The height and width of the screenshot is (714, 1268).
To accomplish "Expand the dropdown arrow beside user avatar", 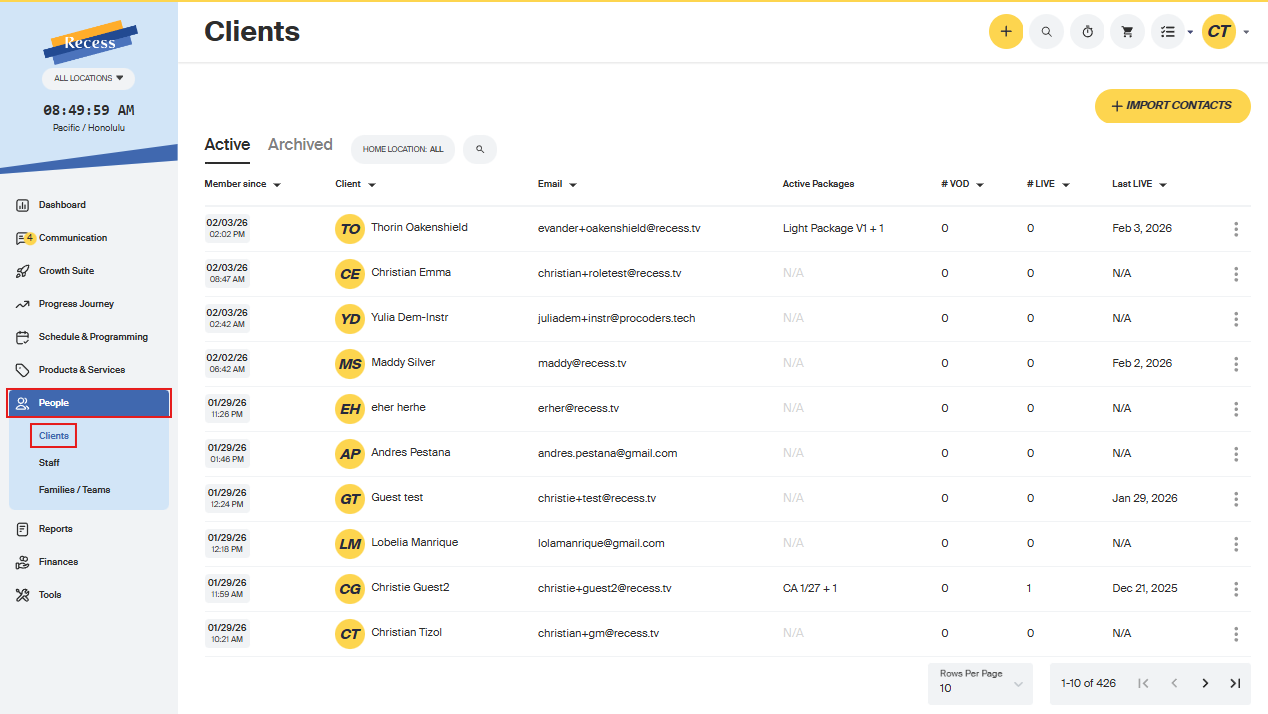I will 1247,32.
